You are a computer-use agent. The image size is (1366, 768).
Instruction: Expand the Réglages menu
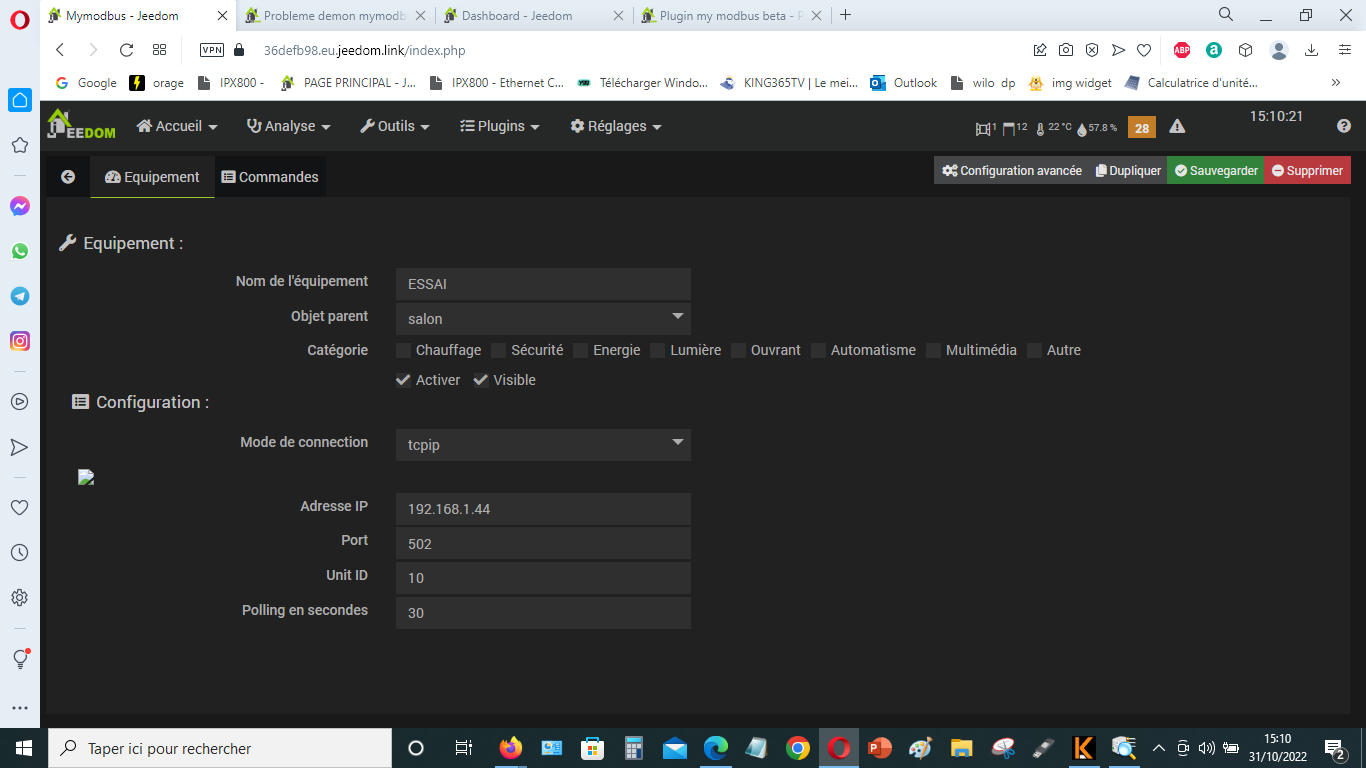point(616,126)
